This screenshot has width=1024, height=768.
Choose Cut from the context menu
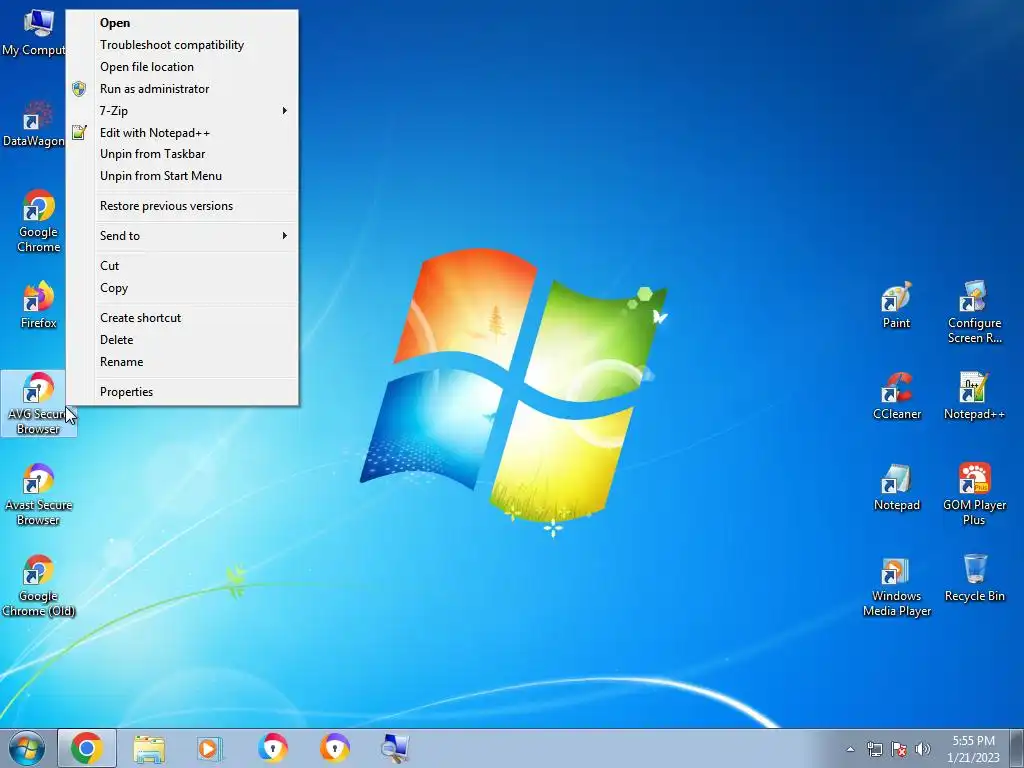(x=182, y=266)
